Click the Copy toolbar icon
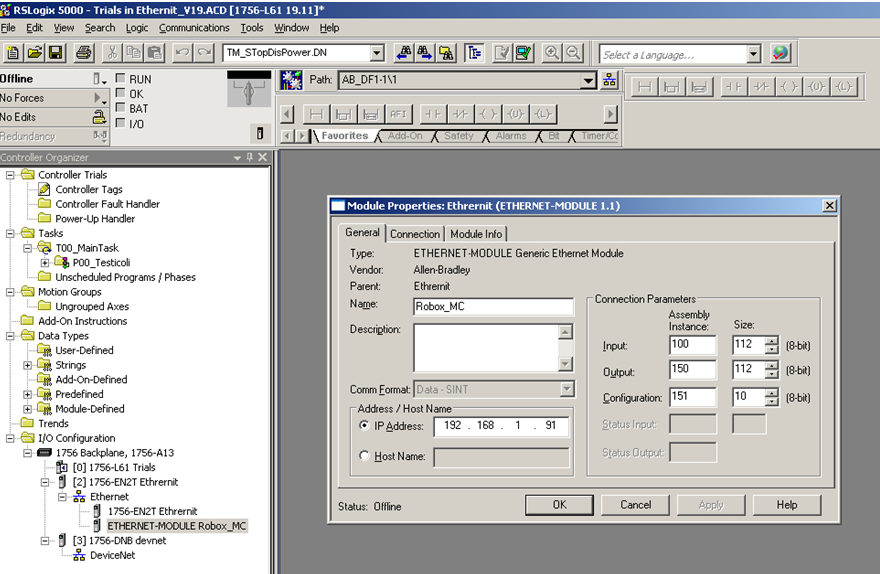This screenshot has height=574, width=880. [x=133, y=53]
